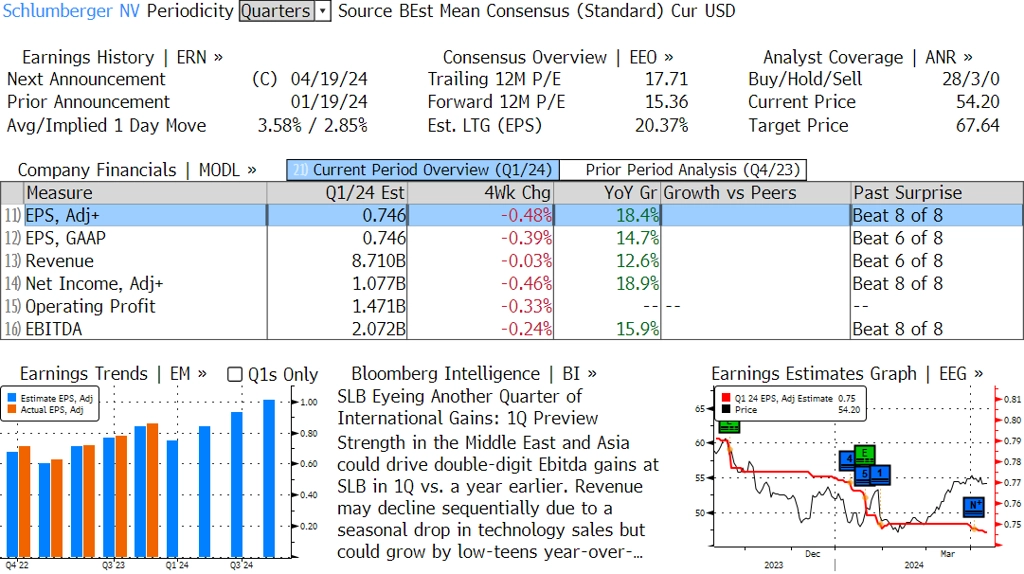The height and width of the screenshot is (574, 1024).
Task: Click the Q1/24 Est column header
Action: coord(337,193)
